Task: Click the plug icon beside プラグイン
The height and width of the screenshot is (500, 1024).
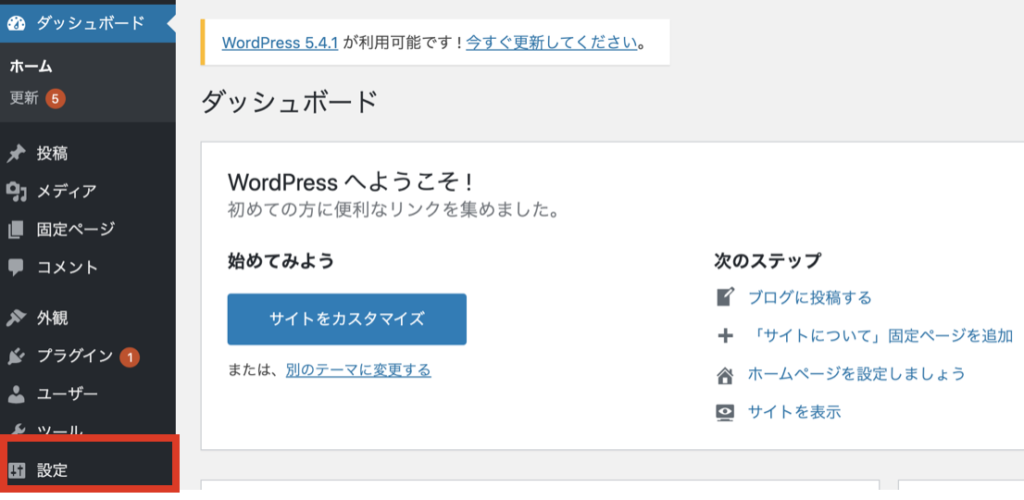Action: pos(16,356)
